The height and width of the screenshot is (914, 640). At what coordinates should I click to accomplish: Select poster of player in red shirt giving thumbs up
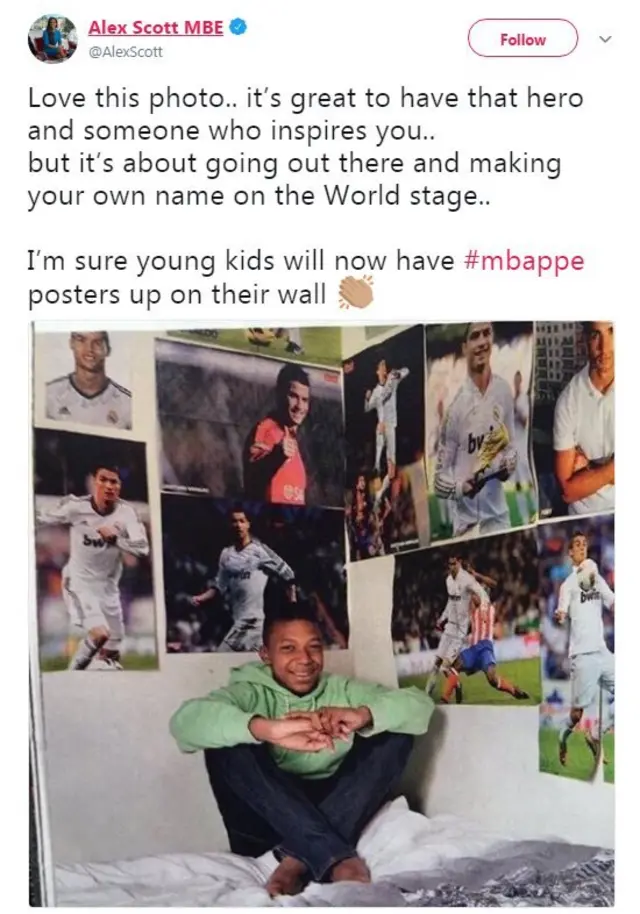point(251,423)
